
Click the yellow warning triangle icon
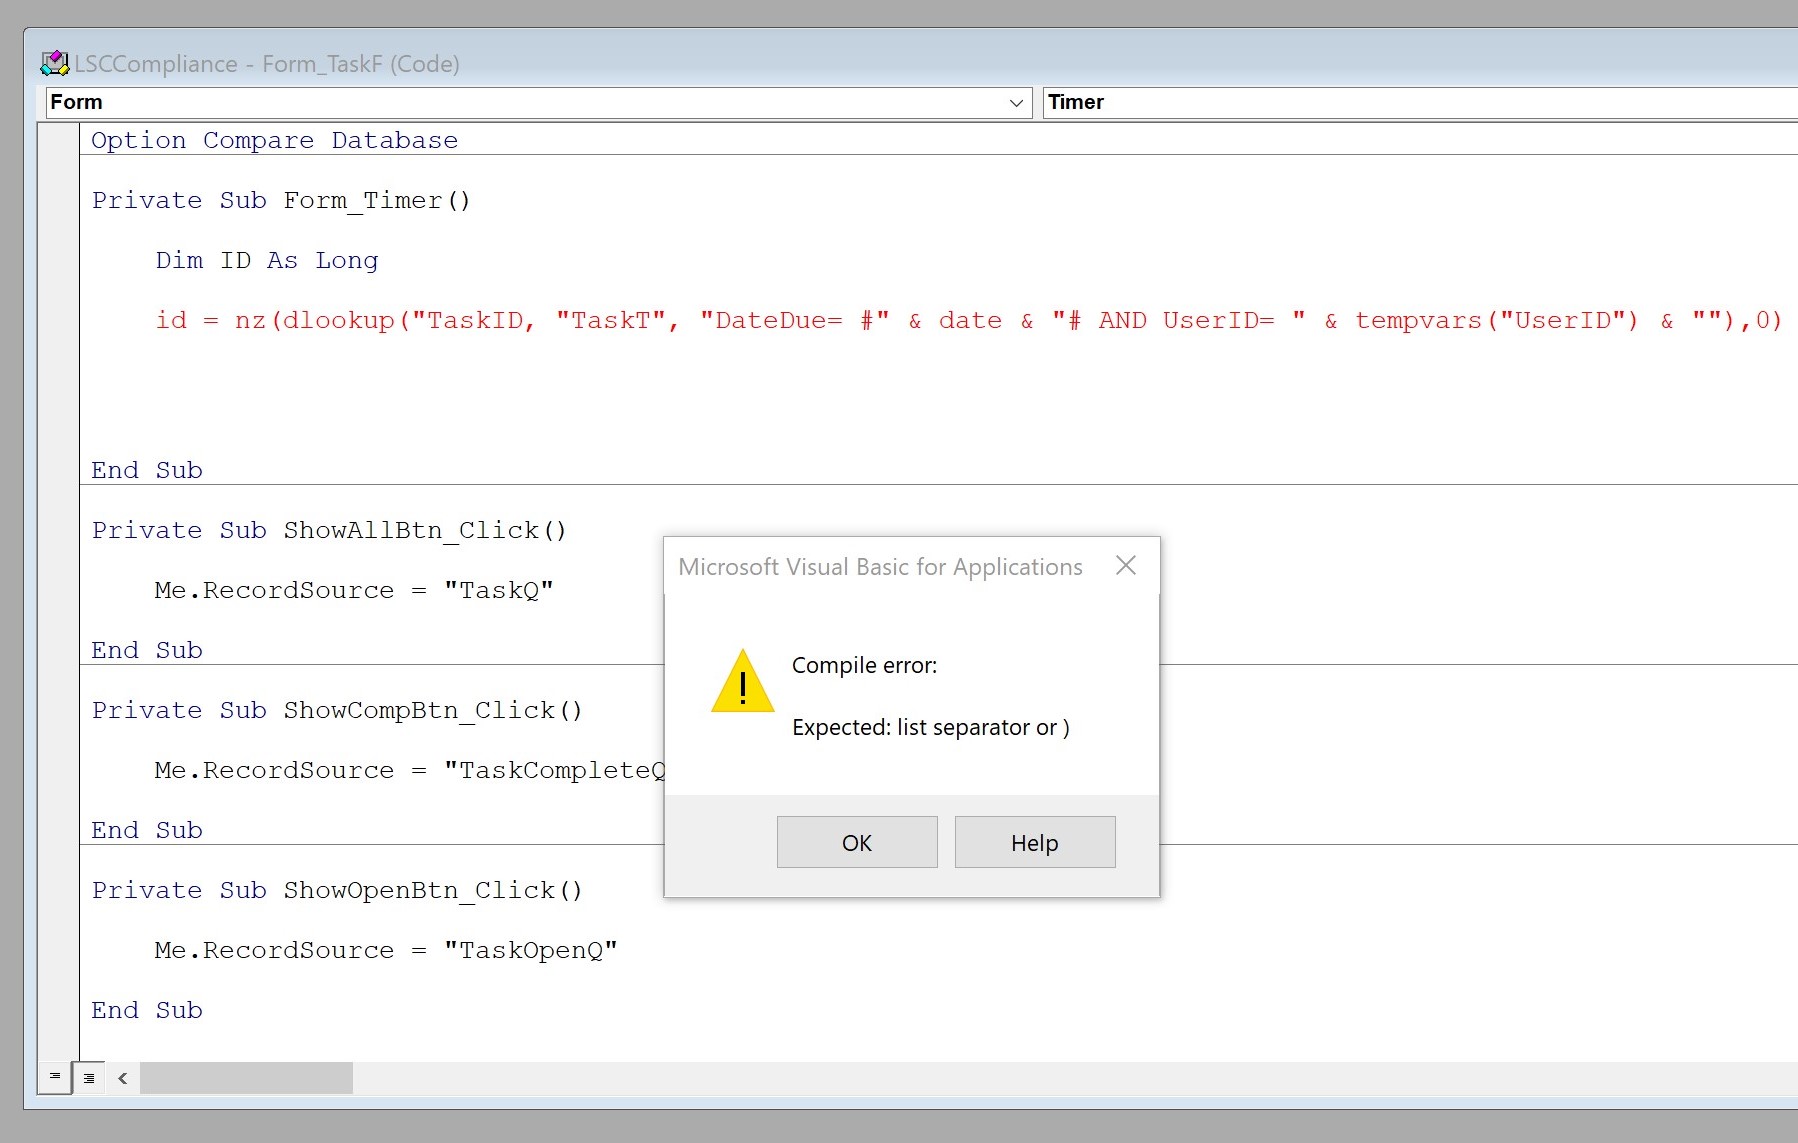tap(742, 683)
